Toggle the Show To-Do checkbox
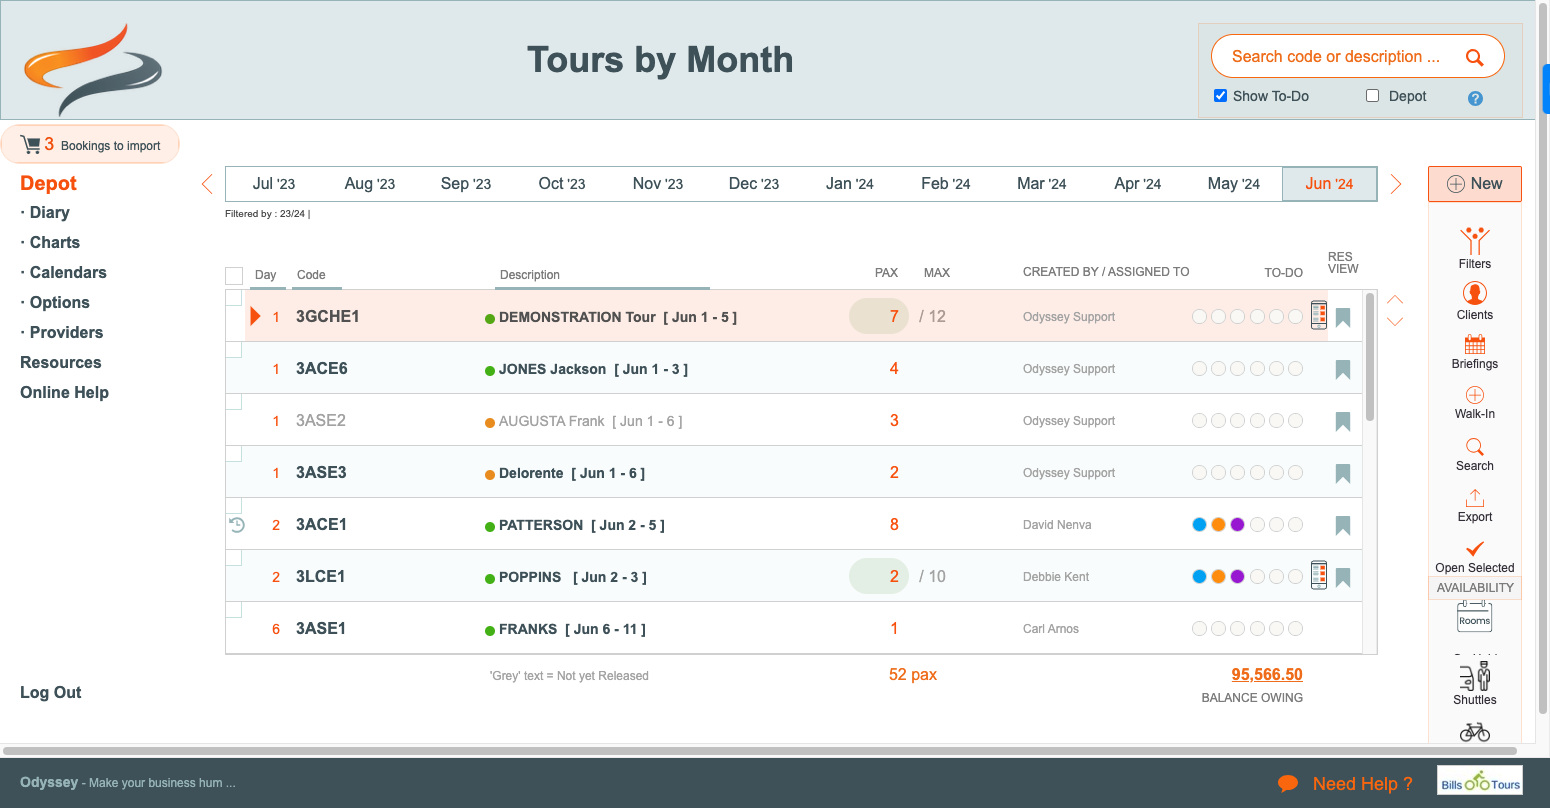1550x808 pixels. coord(1220,96)
